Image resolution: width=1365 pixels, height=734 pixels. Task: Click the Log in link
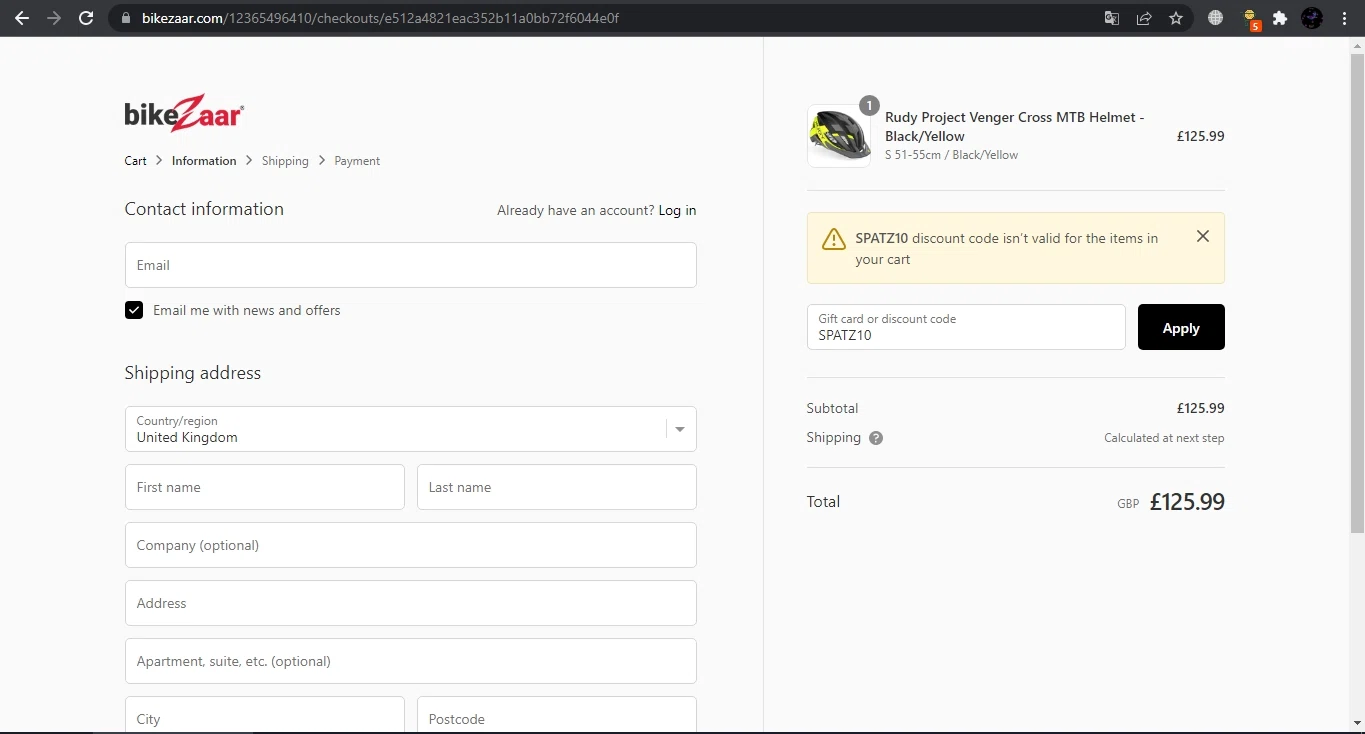pyautogui.click(x=677, y=210)
